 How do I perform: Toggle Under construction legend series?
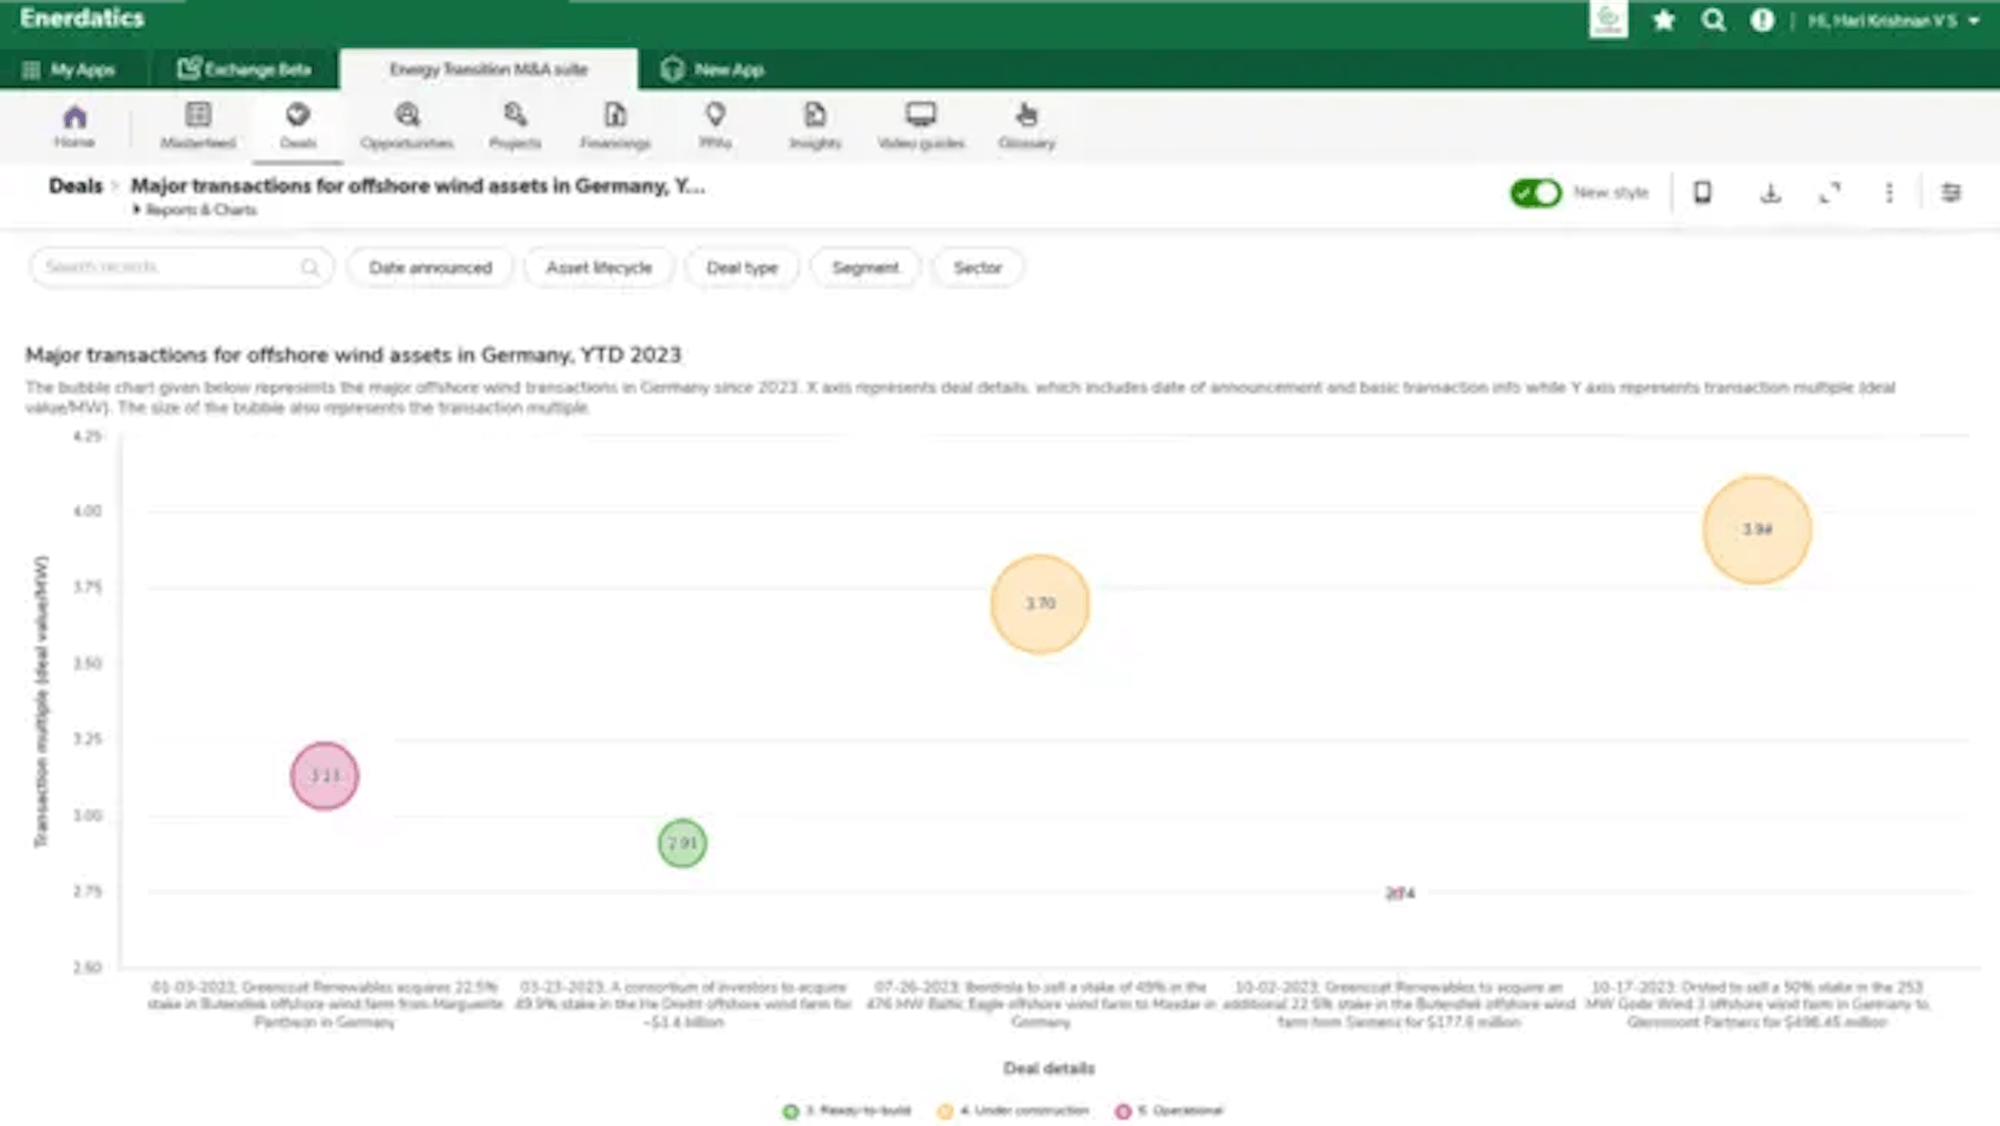pyautogui.click(x=1013, y=1111)
